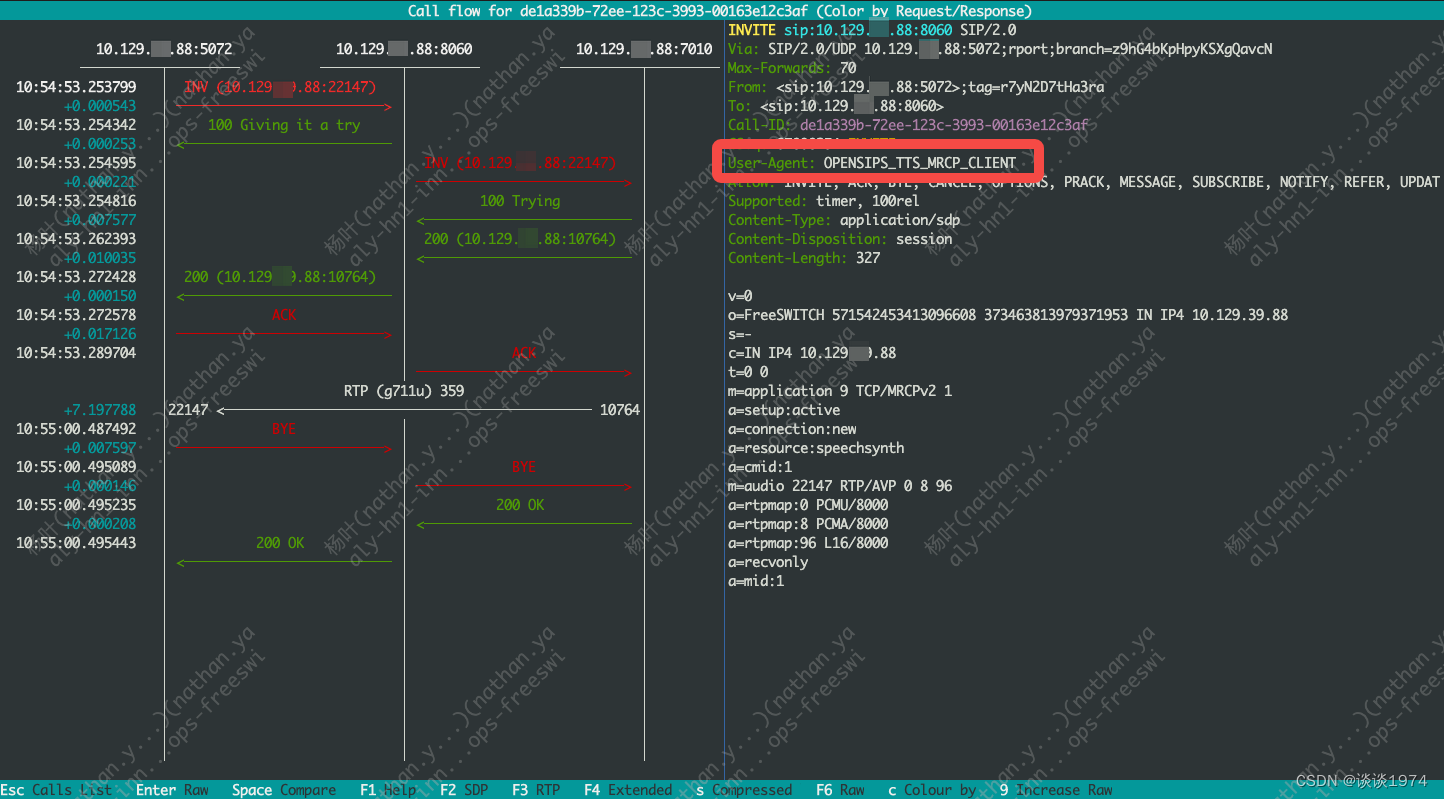Select the ACK at 10:54:53.289704
Image resolution: width=1444 pixels, height=799 pixels.
coord(524,353)
